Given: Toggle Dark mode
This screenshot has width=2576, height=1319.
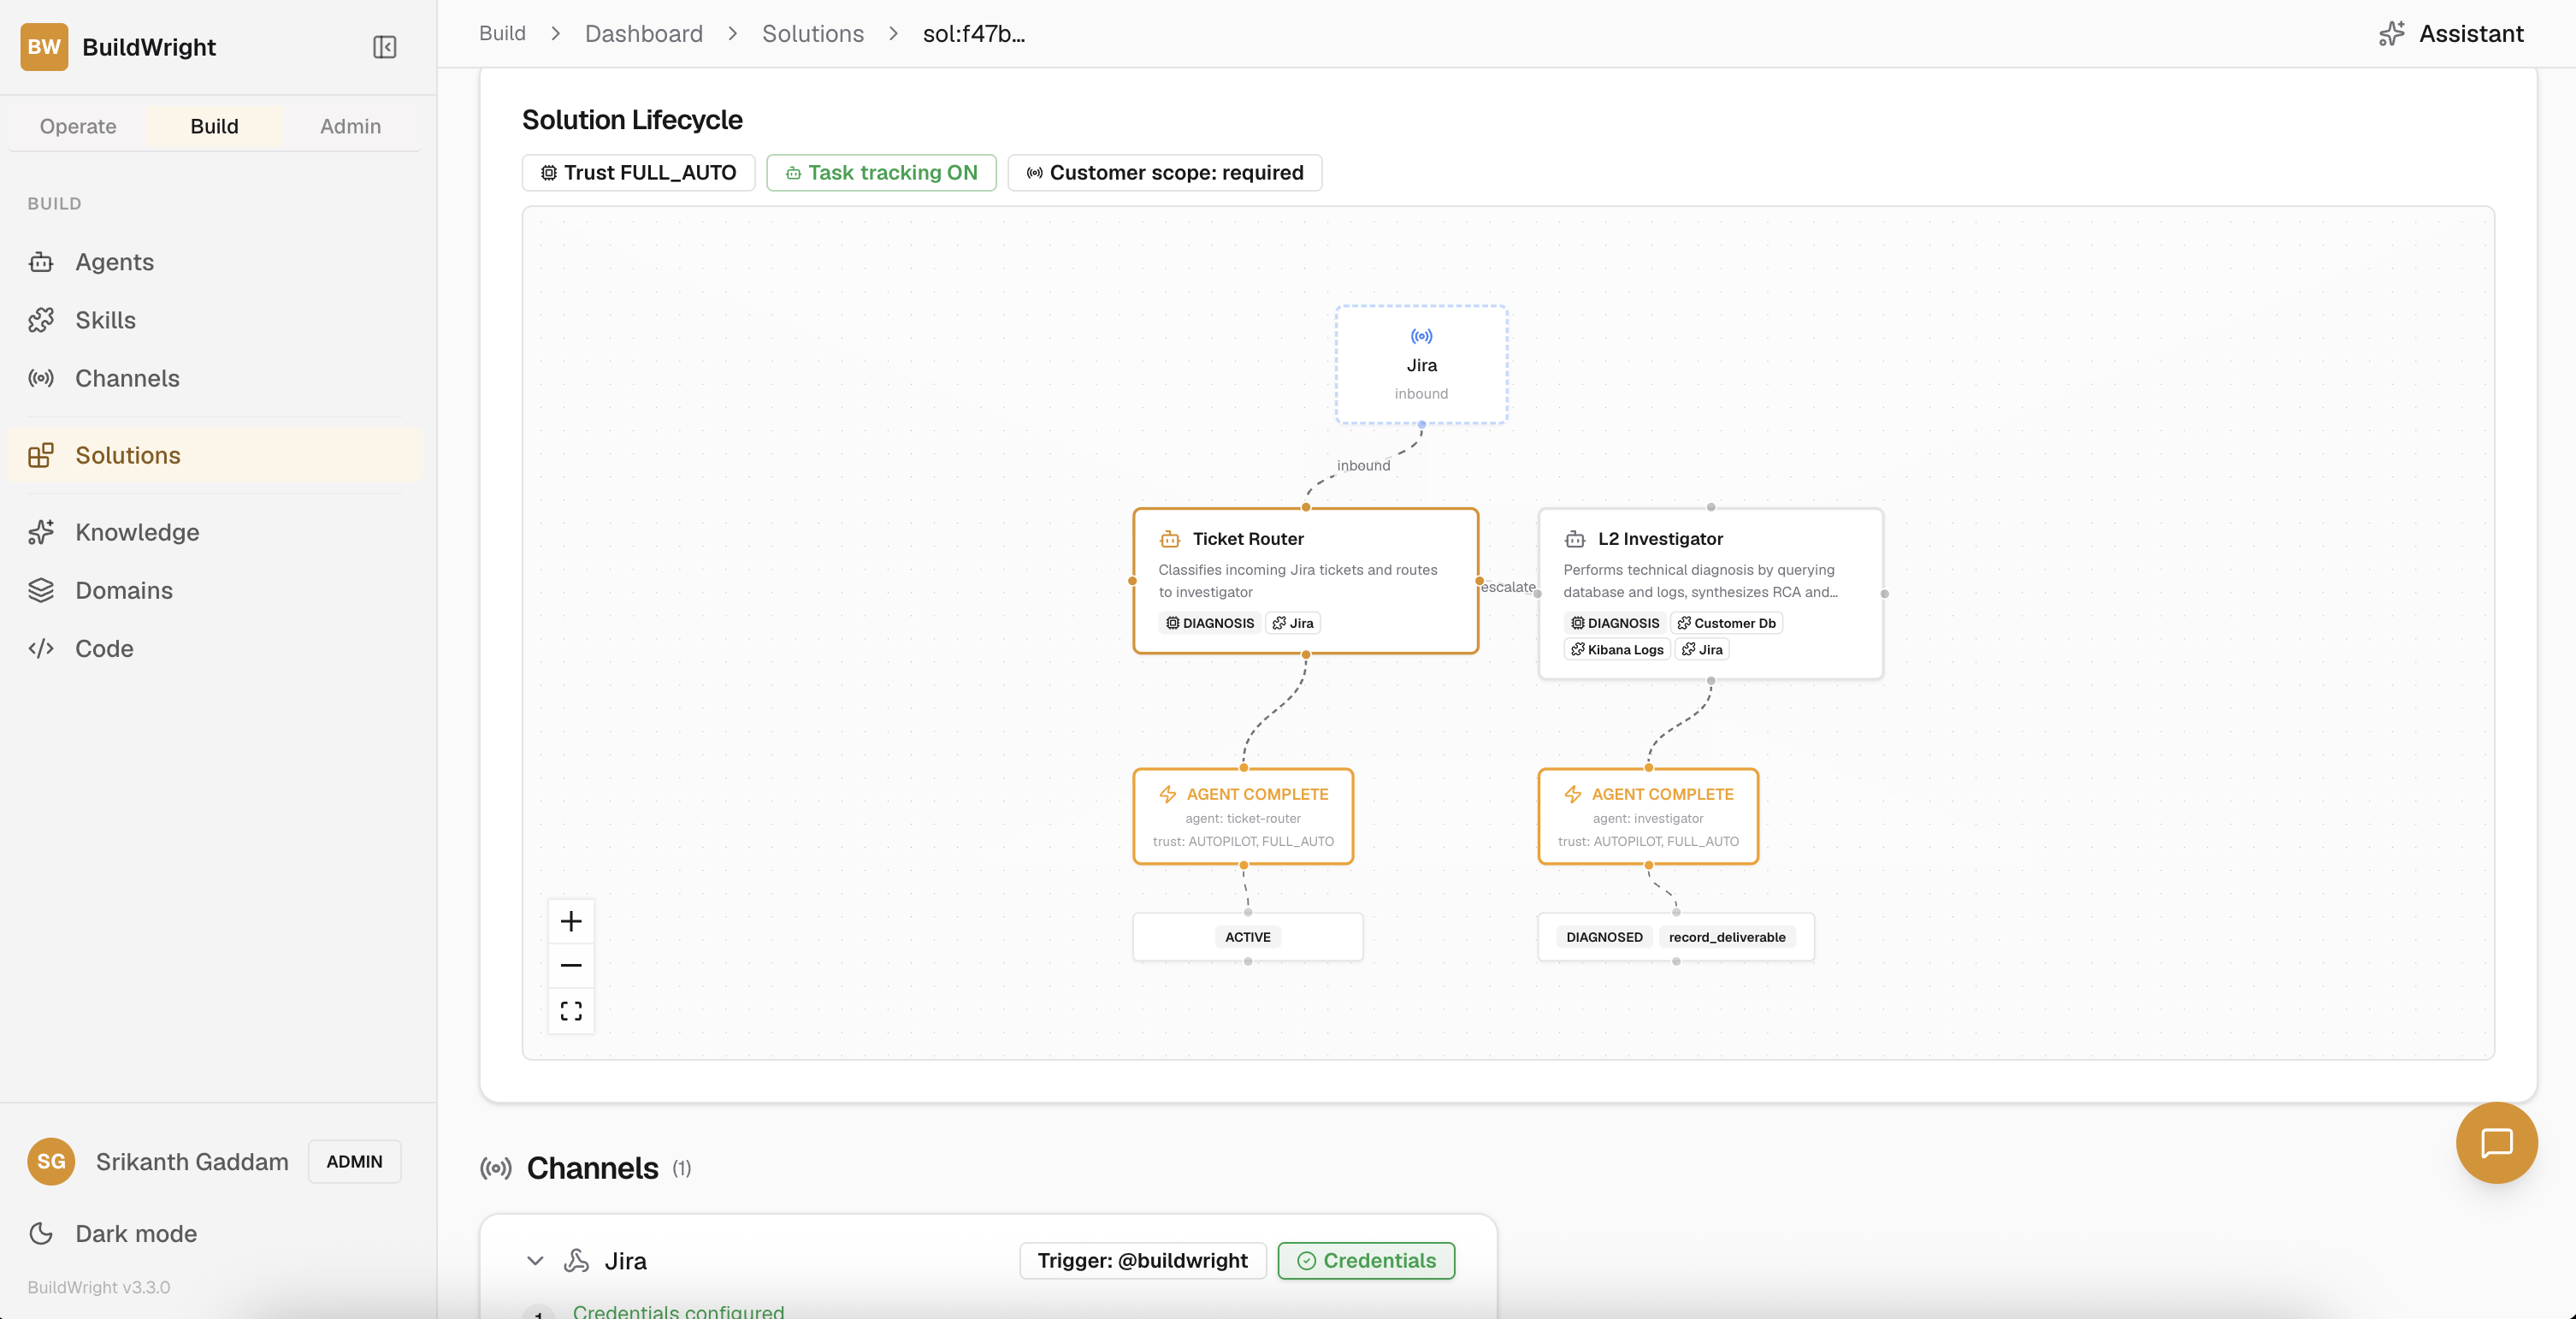Looking at the screenshot, I should (215, 1233).
